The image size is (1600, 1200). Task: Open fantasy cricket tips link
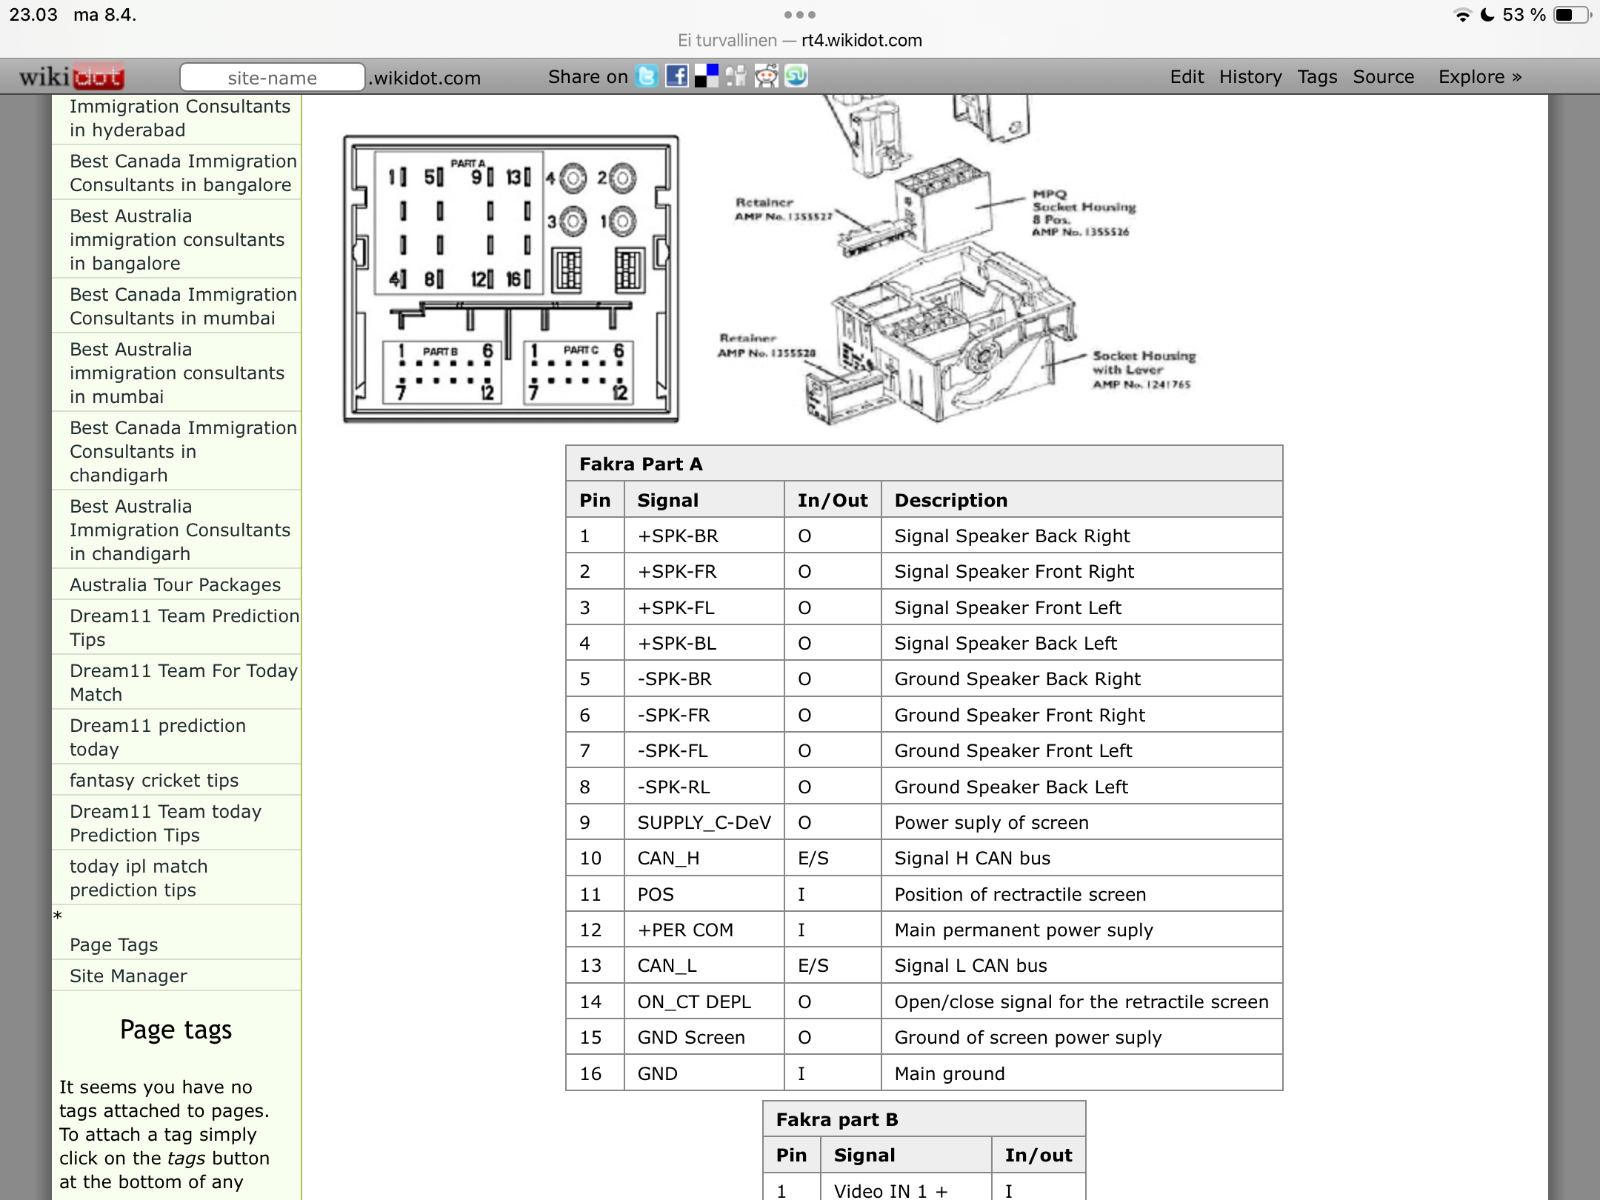point(154,780)
